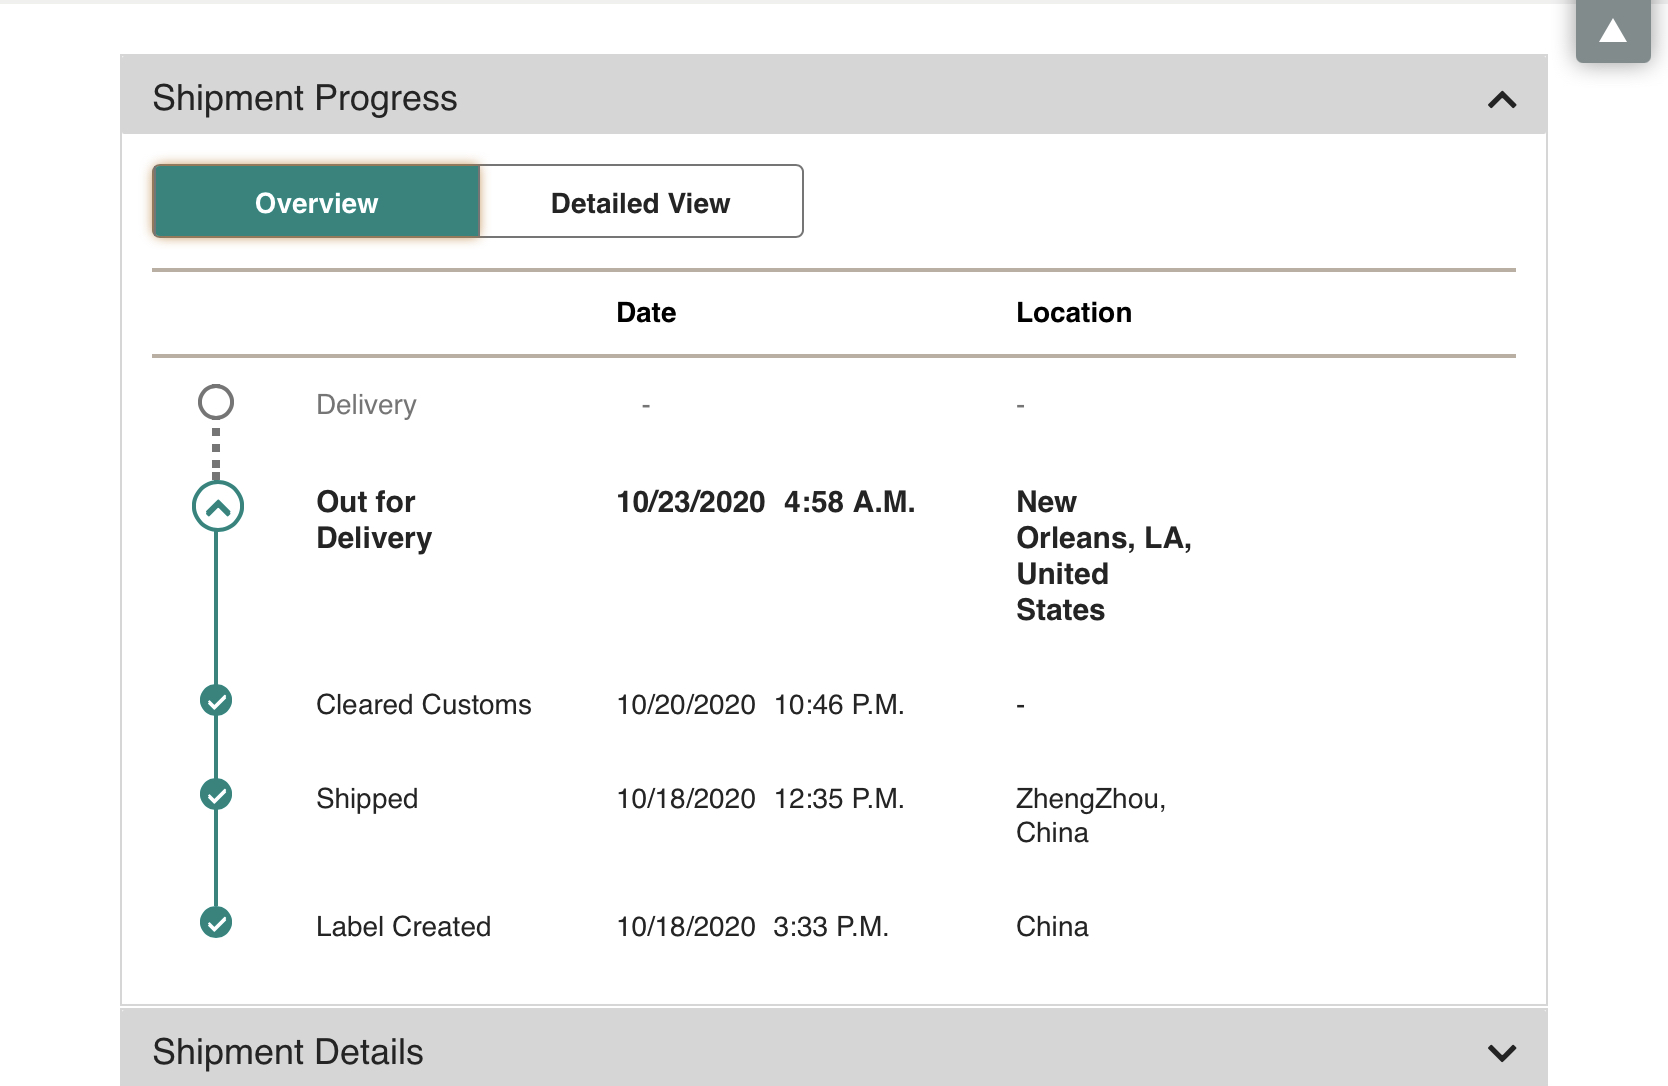The image size is (1668, 1086).
Task: Click the Shipment Details header title
Action: point(288,1052)
